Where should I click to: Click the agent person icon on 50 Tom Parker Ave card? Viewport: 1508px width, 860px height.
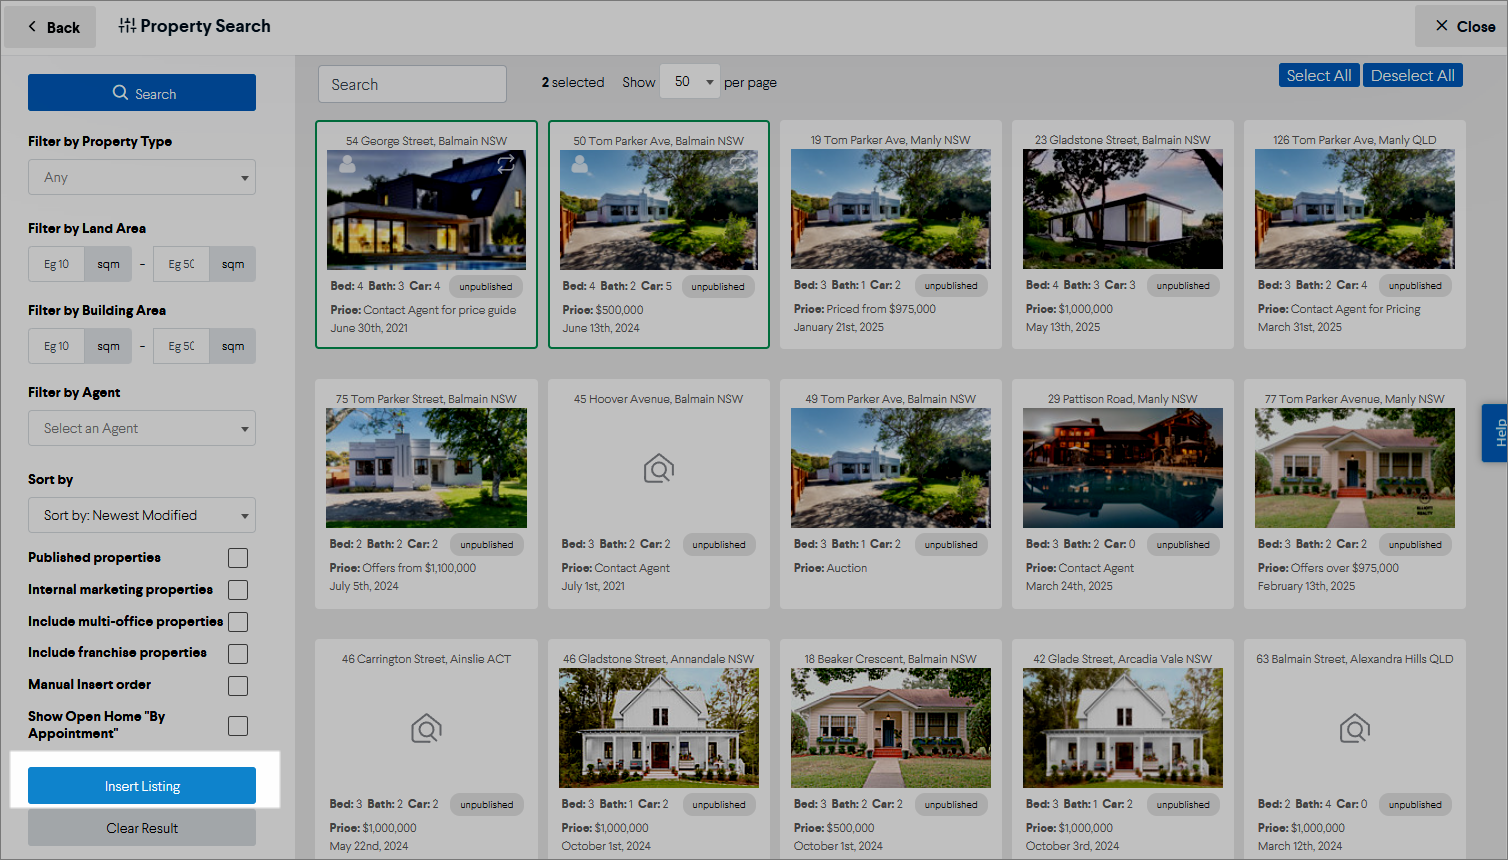point(579,165)
